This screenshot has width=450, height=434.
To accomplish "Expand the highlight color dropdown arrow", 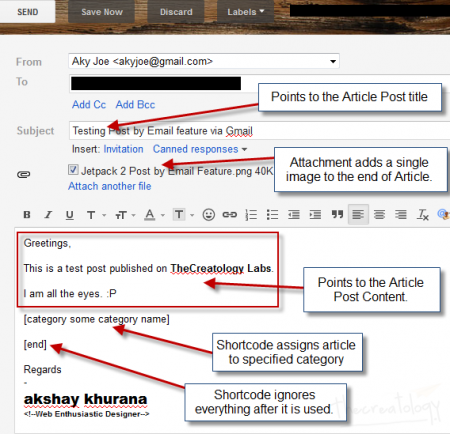I will (192, 215).
